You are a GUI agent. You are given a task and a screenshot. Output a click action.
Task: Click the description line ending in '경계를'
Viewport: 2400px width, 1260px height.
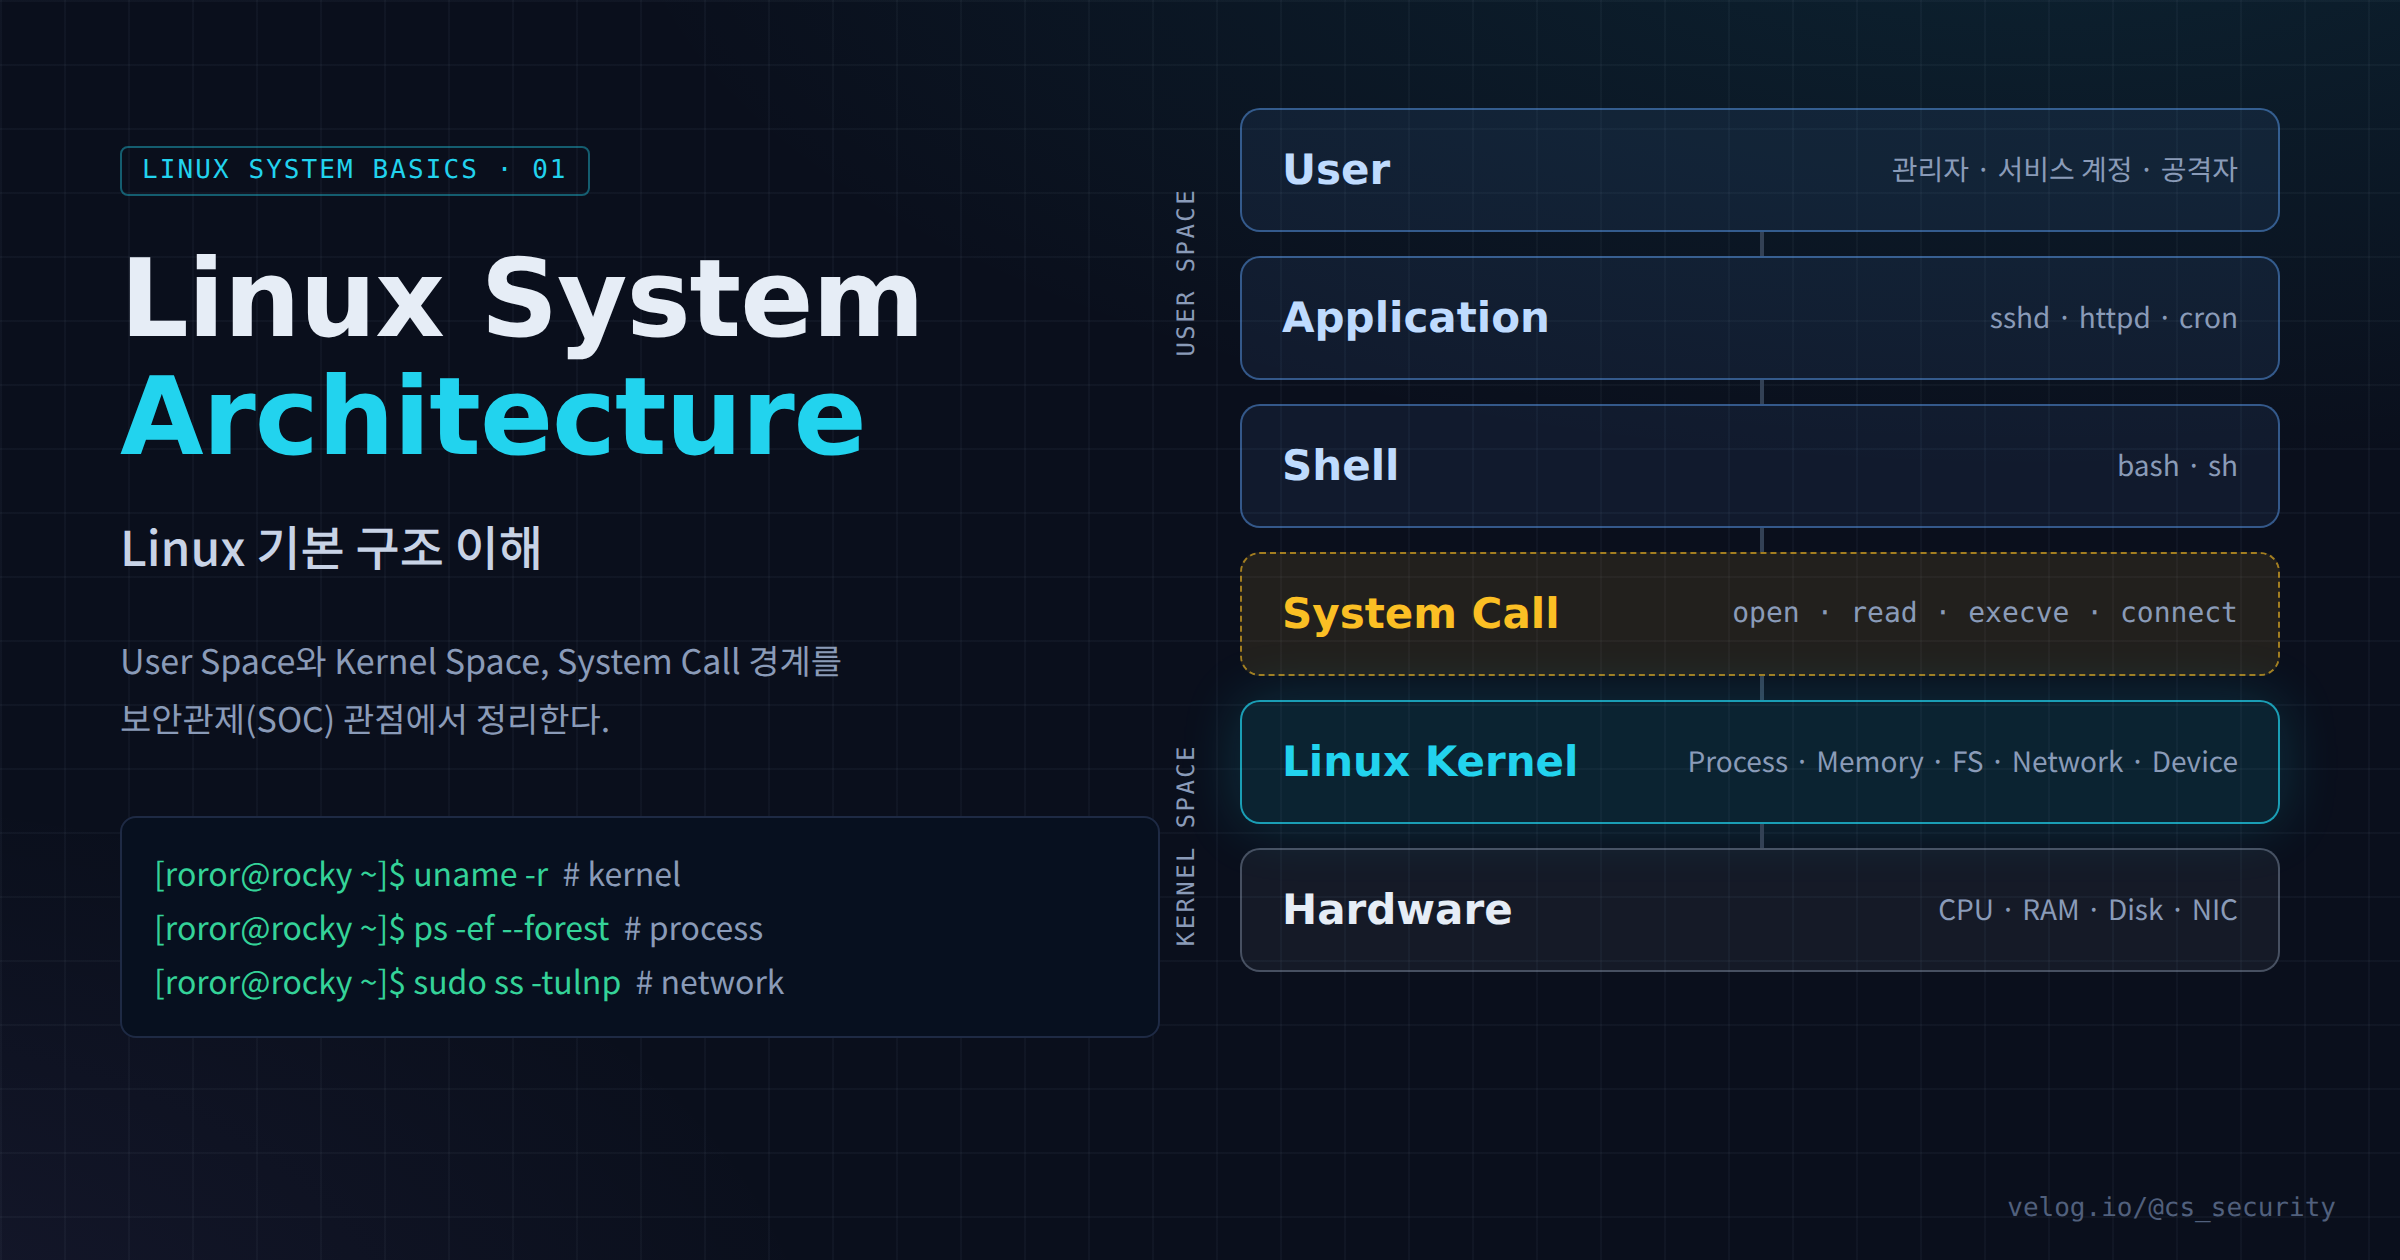coord(481,661)
